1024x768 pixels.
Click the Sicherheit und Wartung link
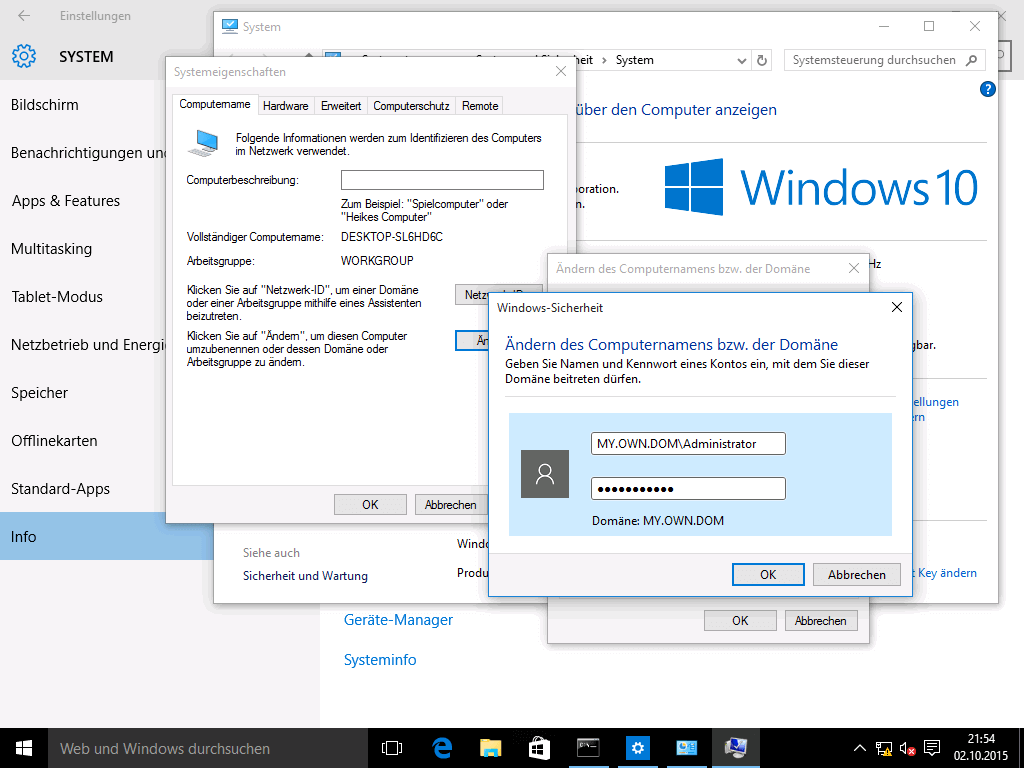click(x=305, y=576)
